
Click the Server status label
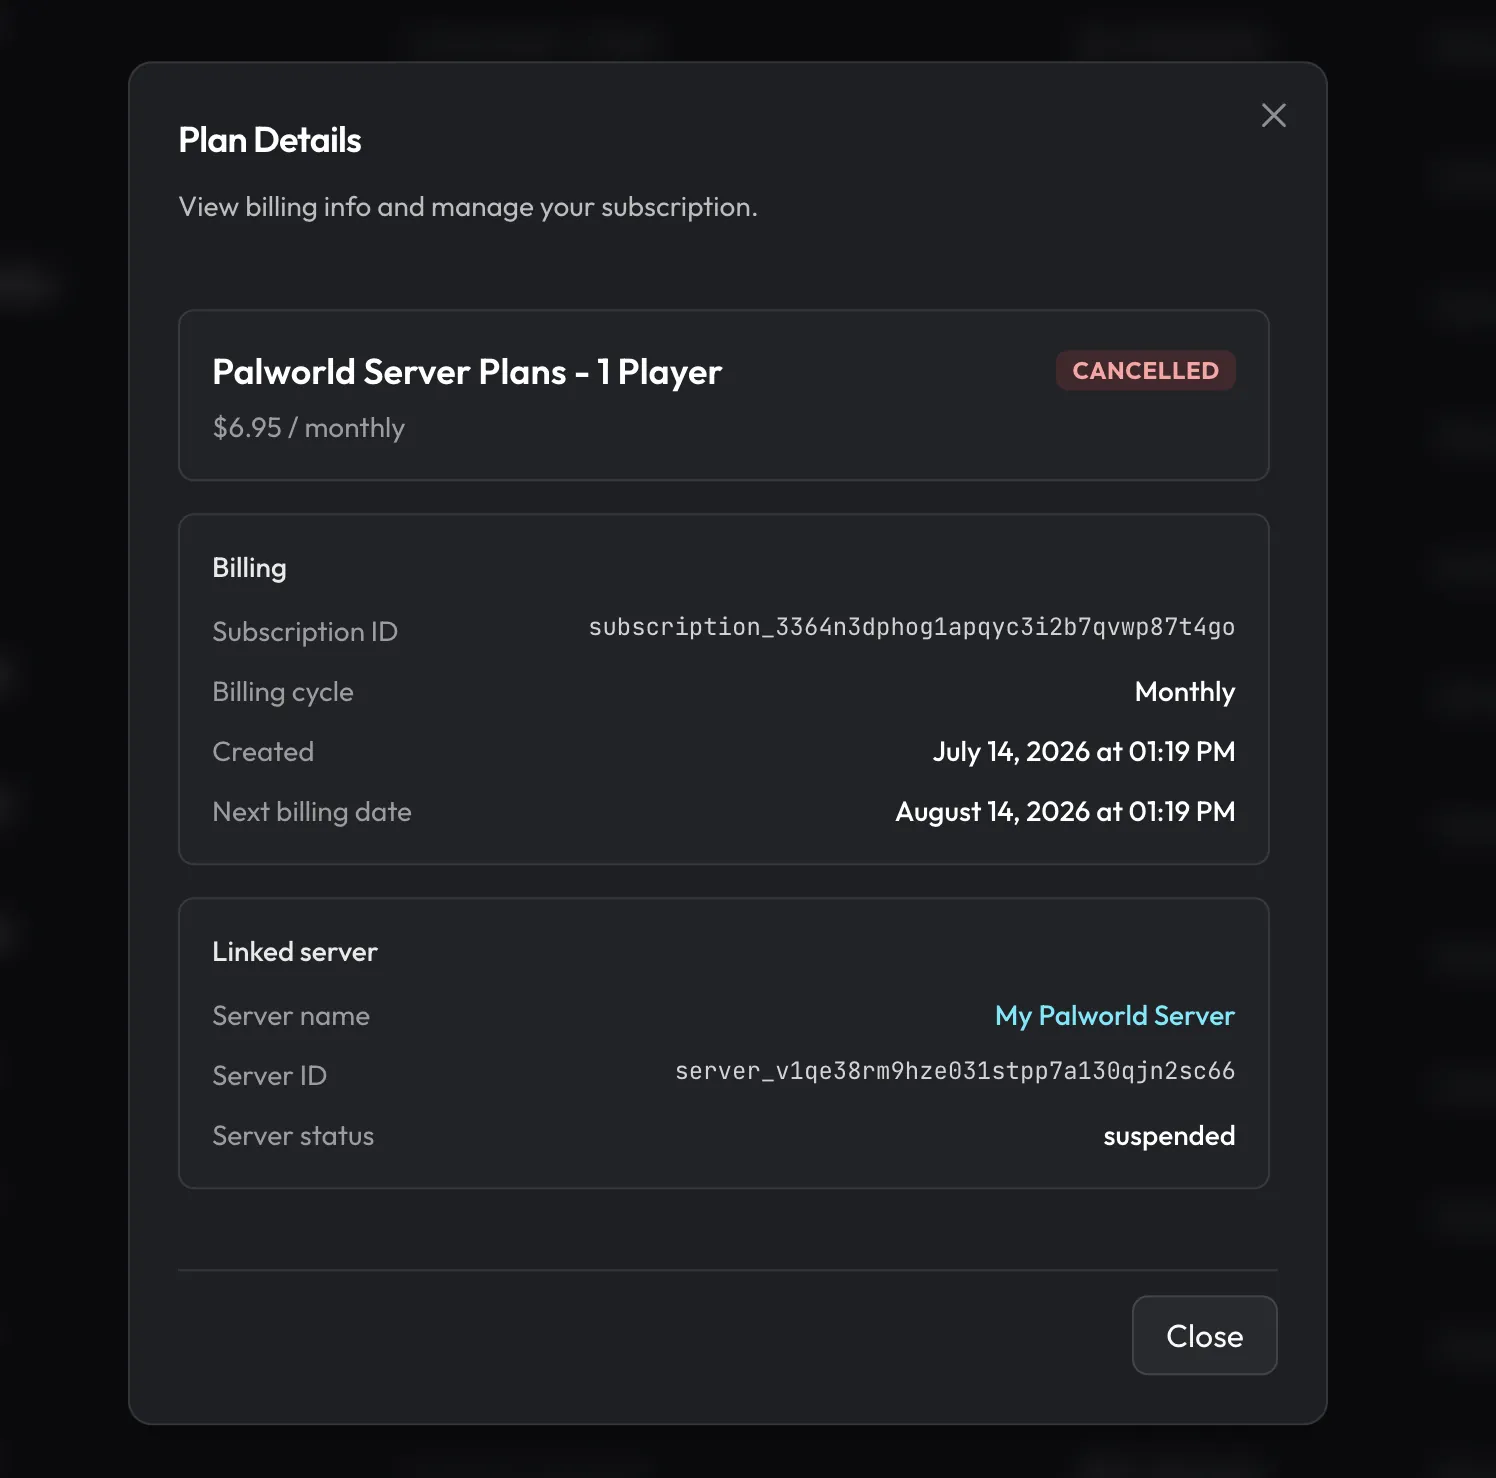coord(292,1136)
